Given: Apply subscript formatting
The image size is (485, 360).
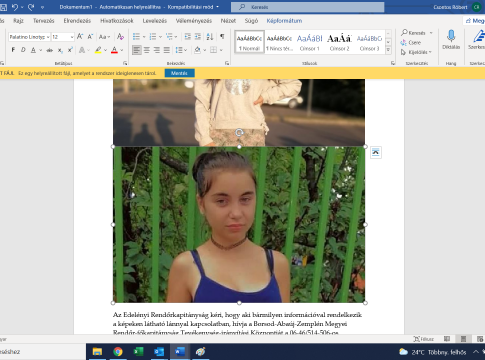Looking at the screenshot, I should (60, 50).
